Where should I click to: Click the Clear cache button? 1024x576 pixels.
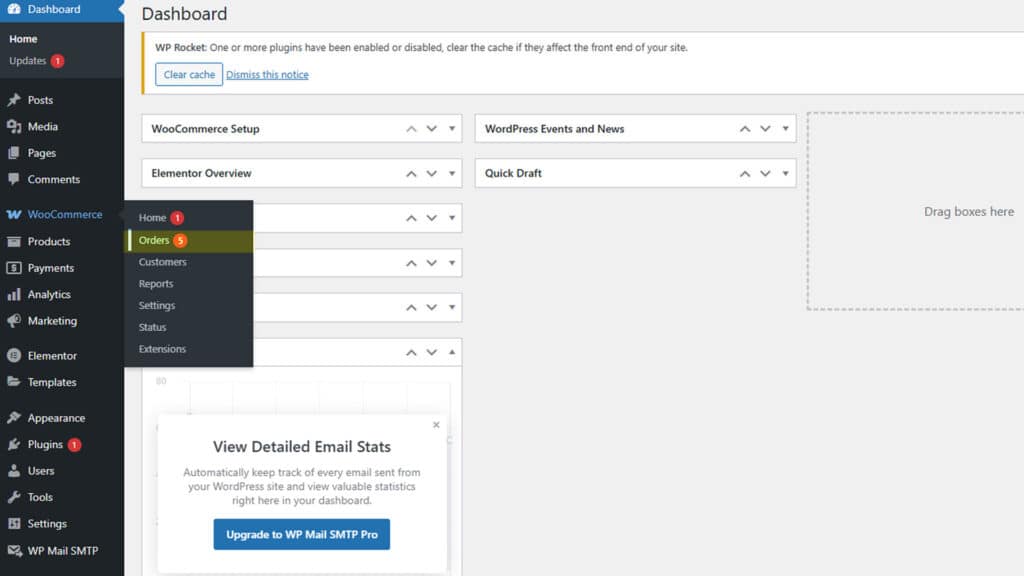pos(189,74)
